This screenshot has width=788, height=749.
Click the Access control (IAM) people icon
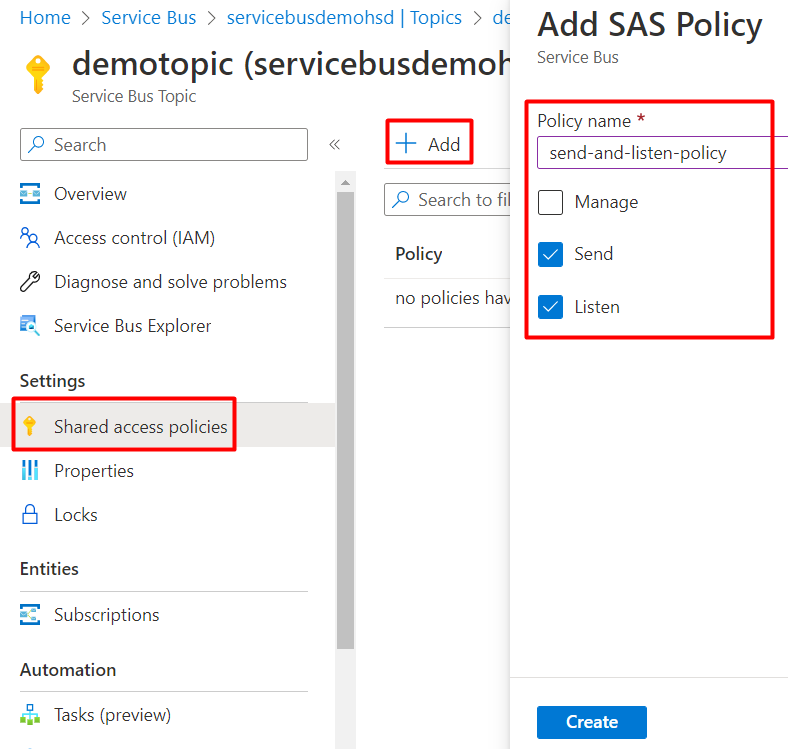[30, 238]
